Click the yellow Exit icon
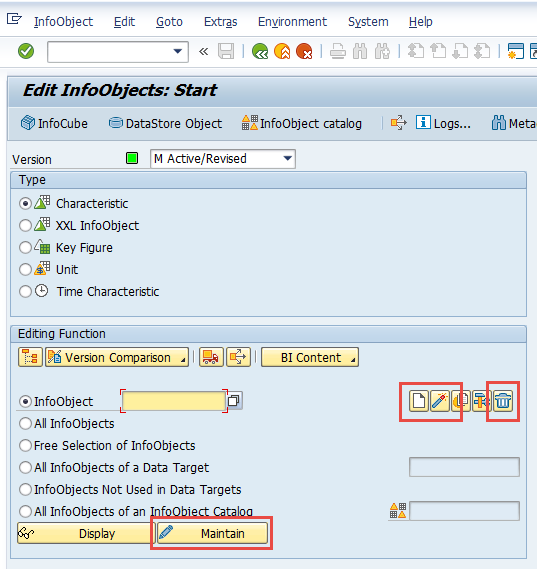 [282, 51]
